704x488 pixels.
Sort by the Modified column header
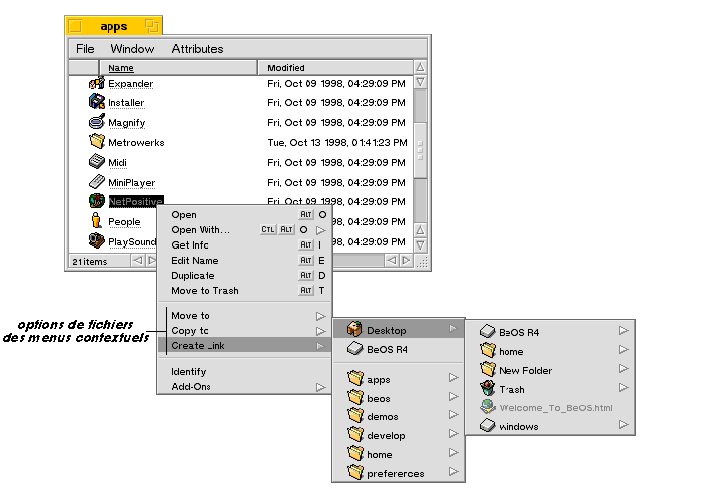coord(335,68)
